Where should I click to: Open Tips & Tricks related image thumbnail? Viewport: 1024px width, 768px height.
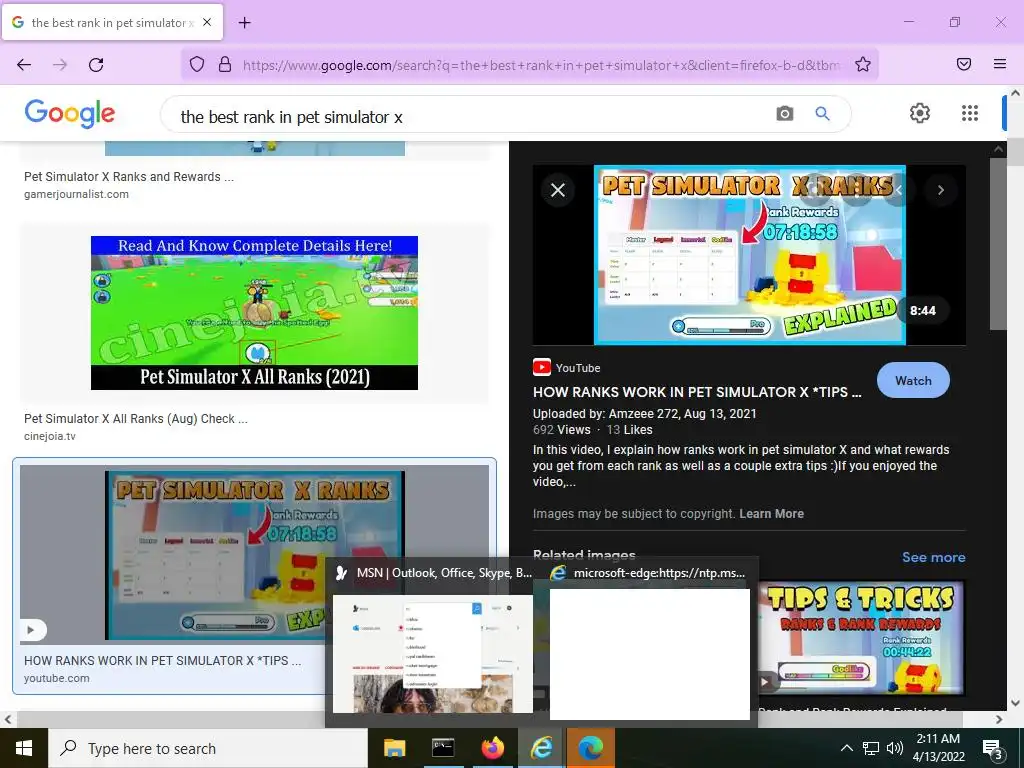(861, 638)
